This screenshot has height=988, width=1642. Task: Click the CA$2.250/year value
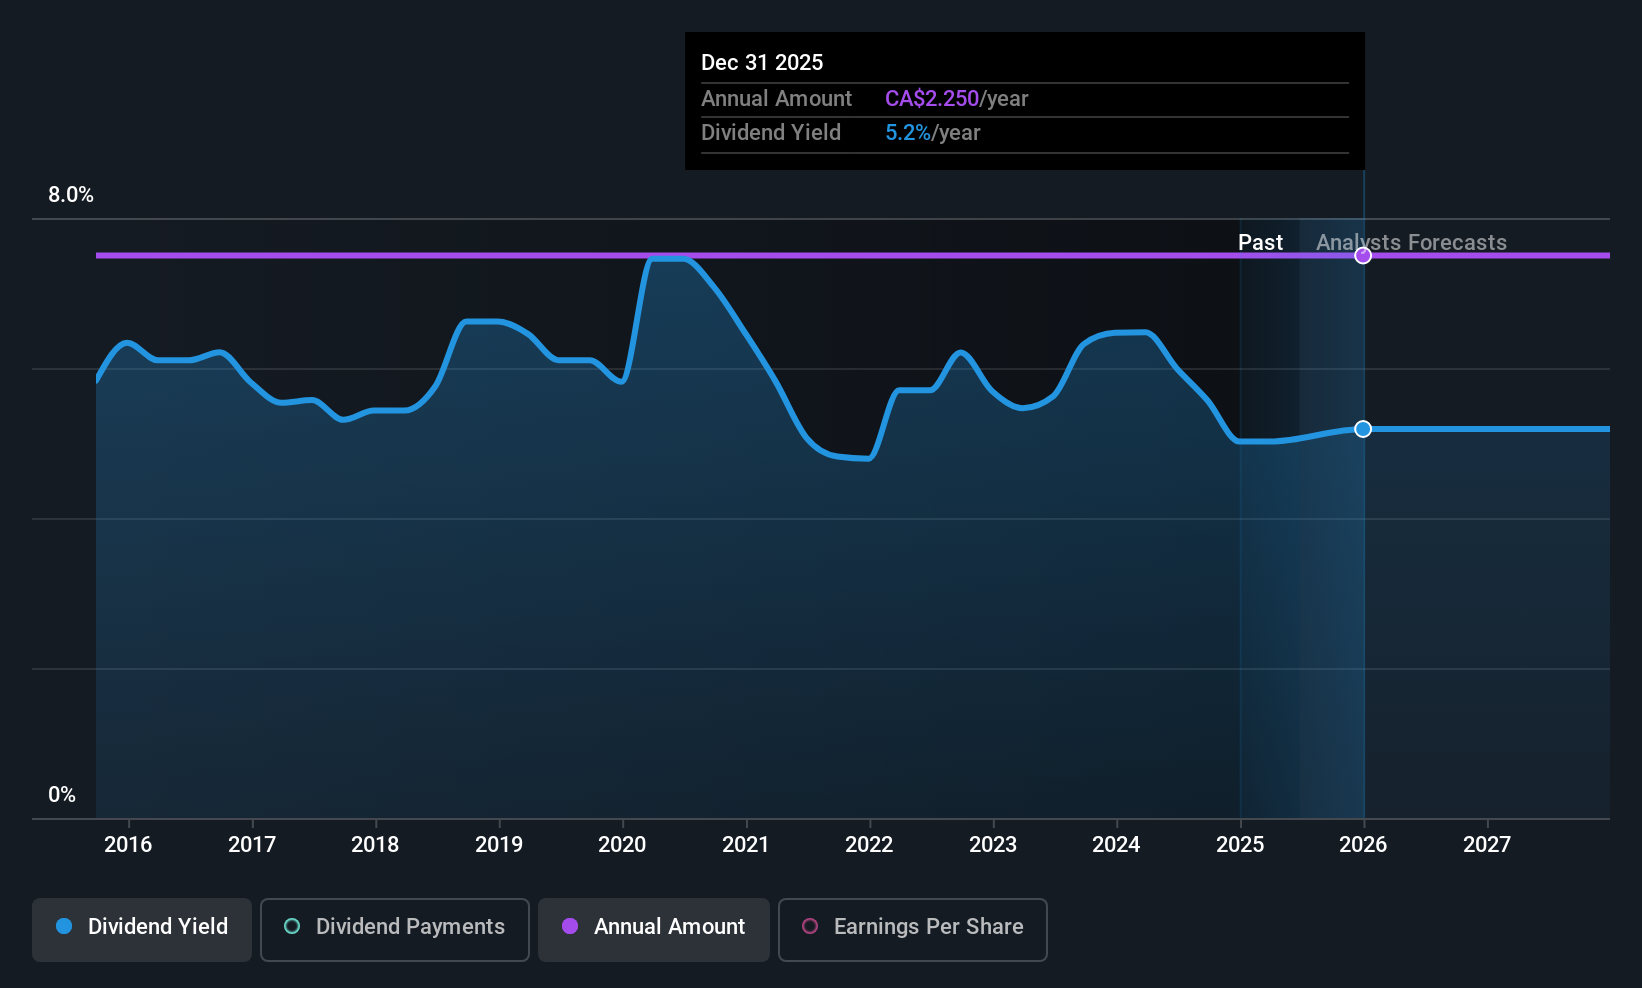[x=956, y=99]
